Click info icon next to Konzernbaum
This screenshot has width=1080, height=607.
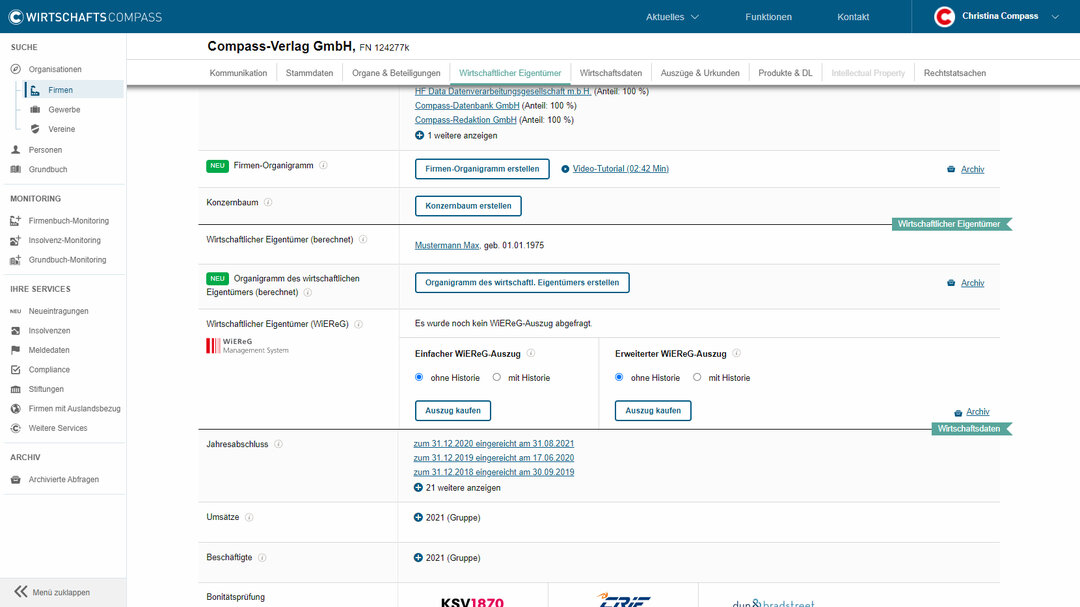[x=268, y=203]
